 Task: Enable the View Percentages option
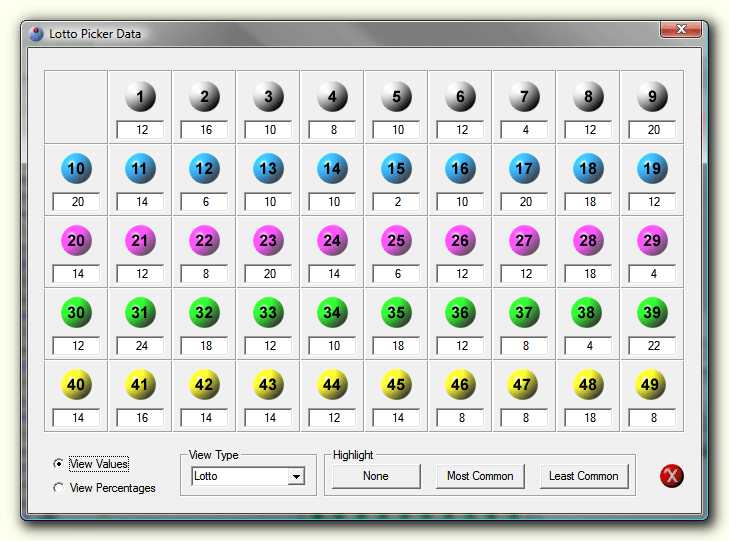58,488
